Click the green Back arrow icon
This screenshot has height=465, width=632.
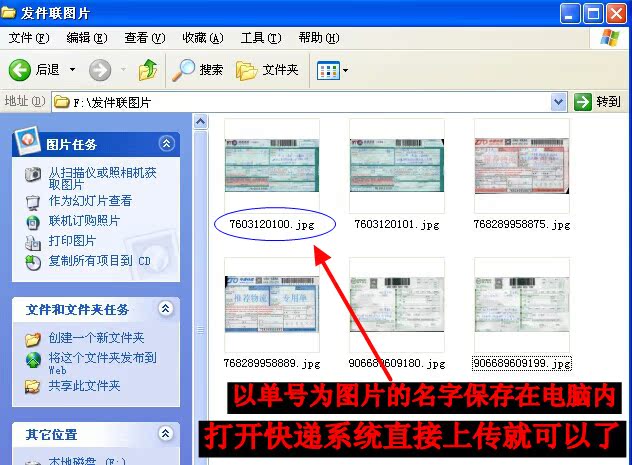[19, 70]
